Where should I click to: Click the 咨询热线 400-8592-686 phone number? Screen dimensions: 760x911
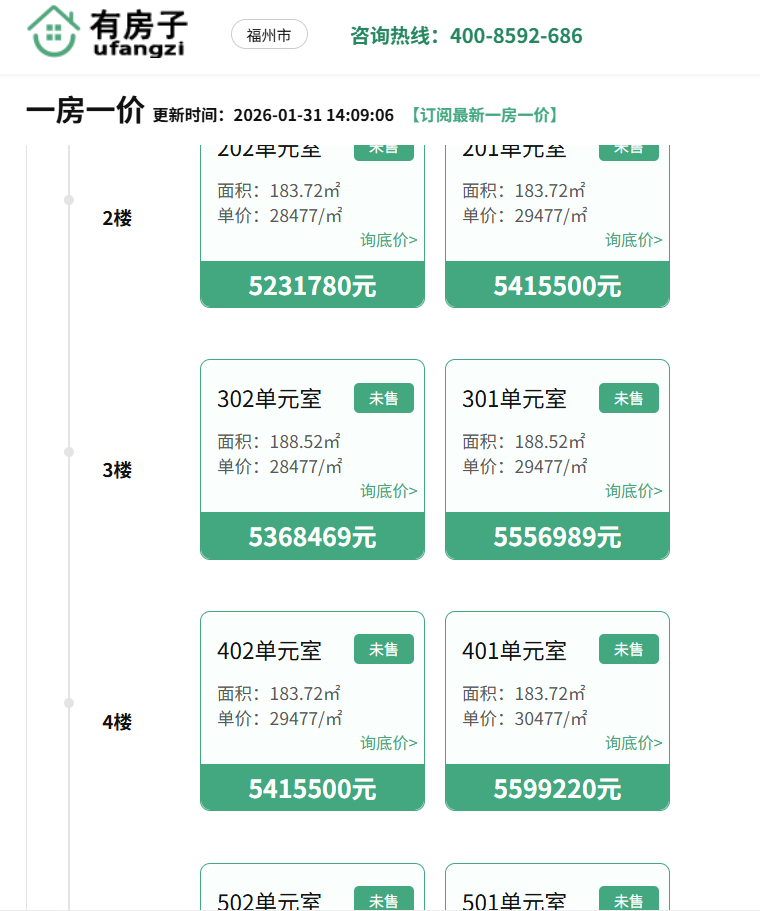(466, 36)
